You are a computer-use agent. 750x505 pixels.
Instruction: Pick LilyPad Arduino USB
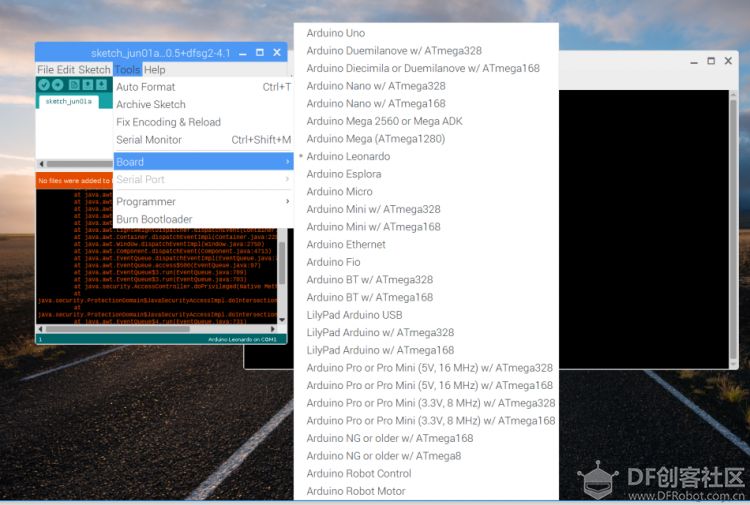[x=426, y=315]
